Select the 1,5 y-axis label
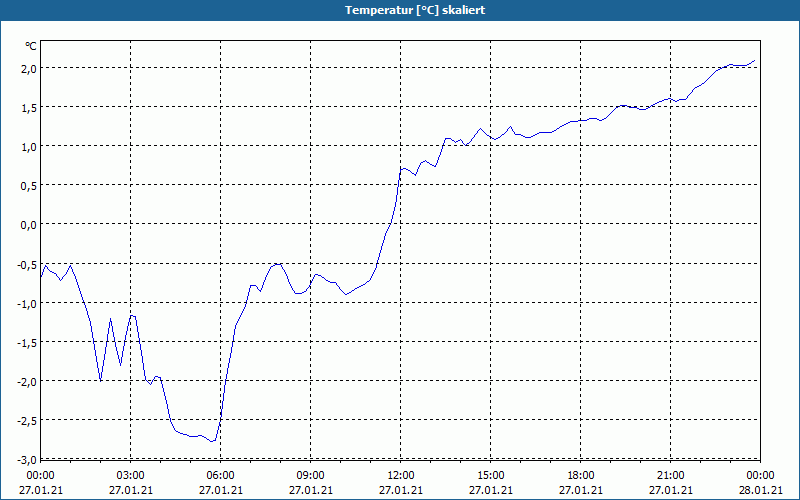Screen dimensions: 800x500 [29, 108]
